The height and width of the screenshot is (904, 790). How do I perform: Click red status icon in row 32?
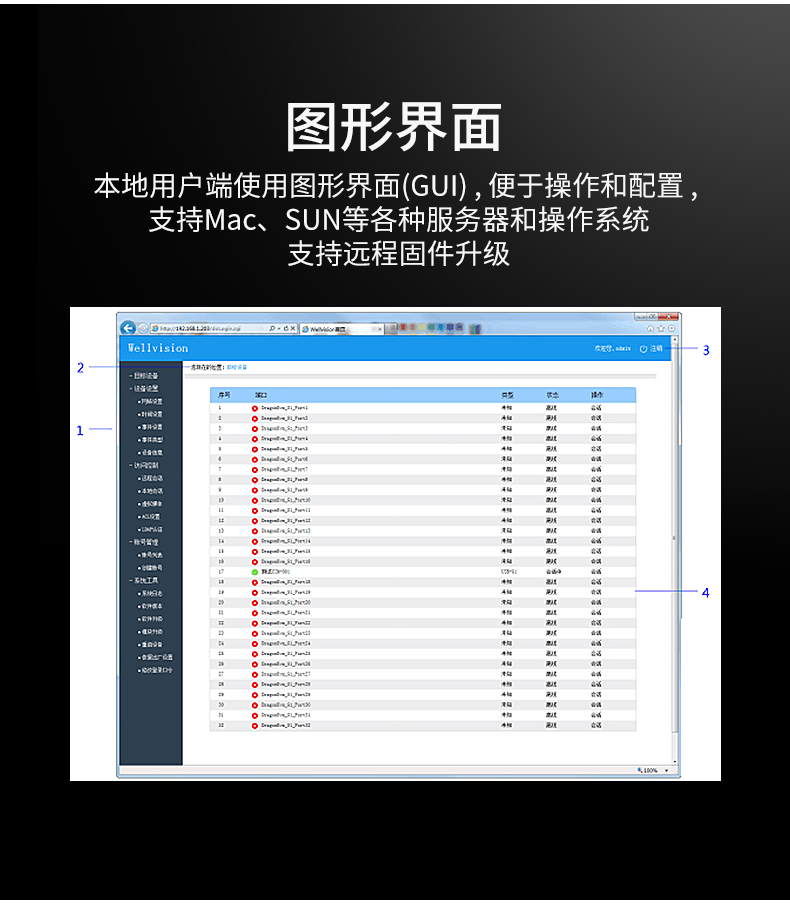pos(255,725)
